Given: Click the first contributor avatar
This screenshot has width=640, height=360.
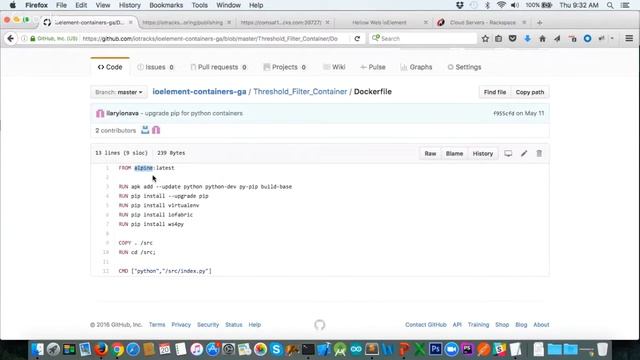Looking at the screenshot, I should pyautogui.click(x=145, y=130).
